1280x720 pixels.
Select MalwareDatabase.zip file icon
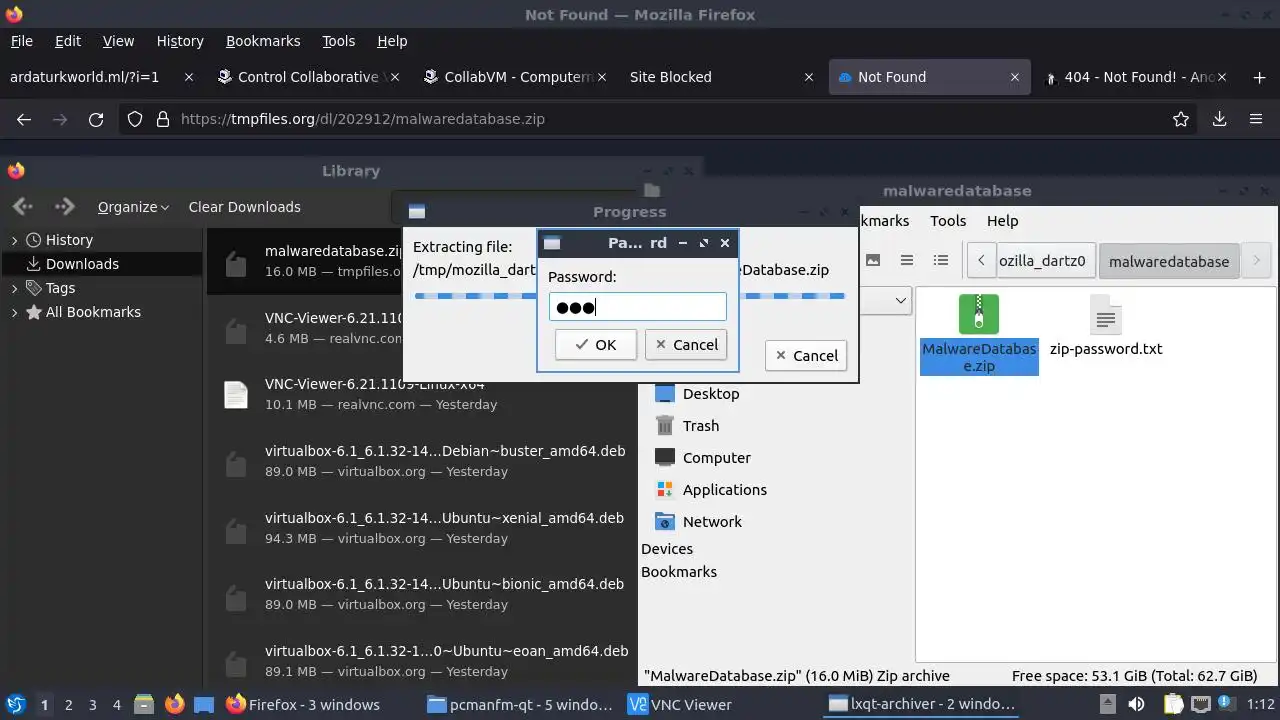(979, 334)
